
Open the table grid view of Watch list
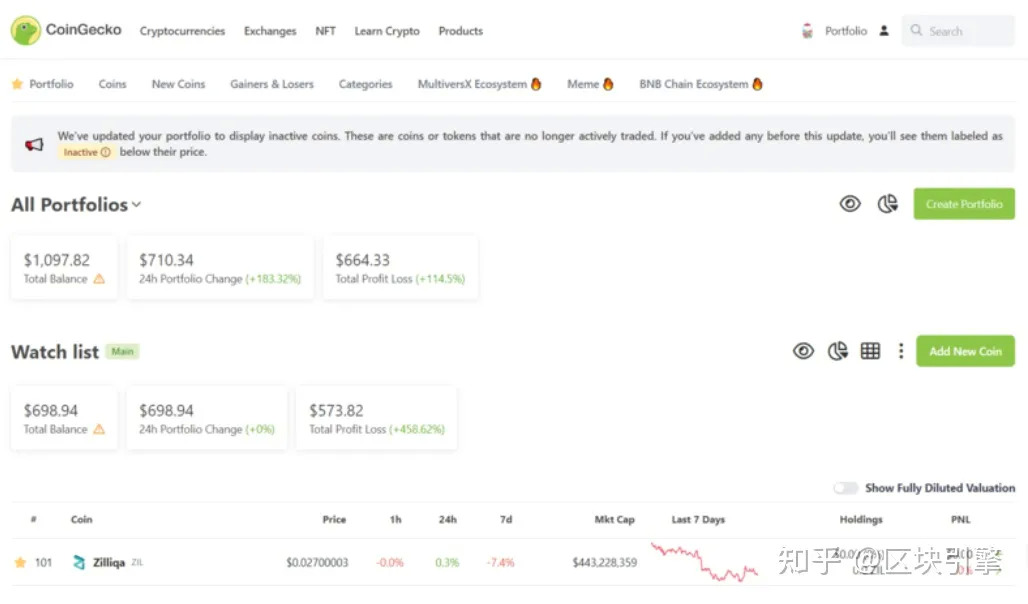[x=870, y=351]
